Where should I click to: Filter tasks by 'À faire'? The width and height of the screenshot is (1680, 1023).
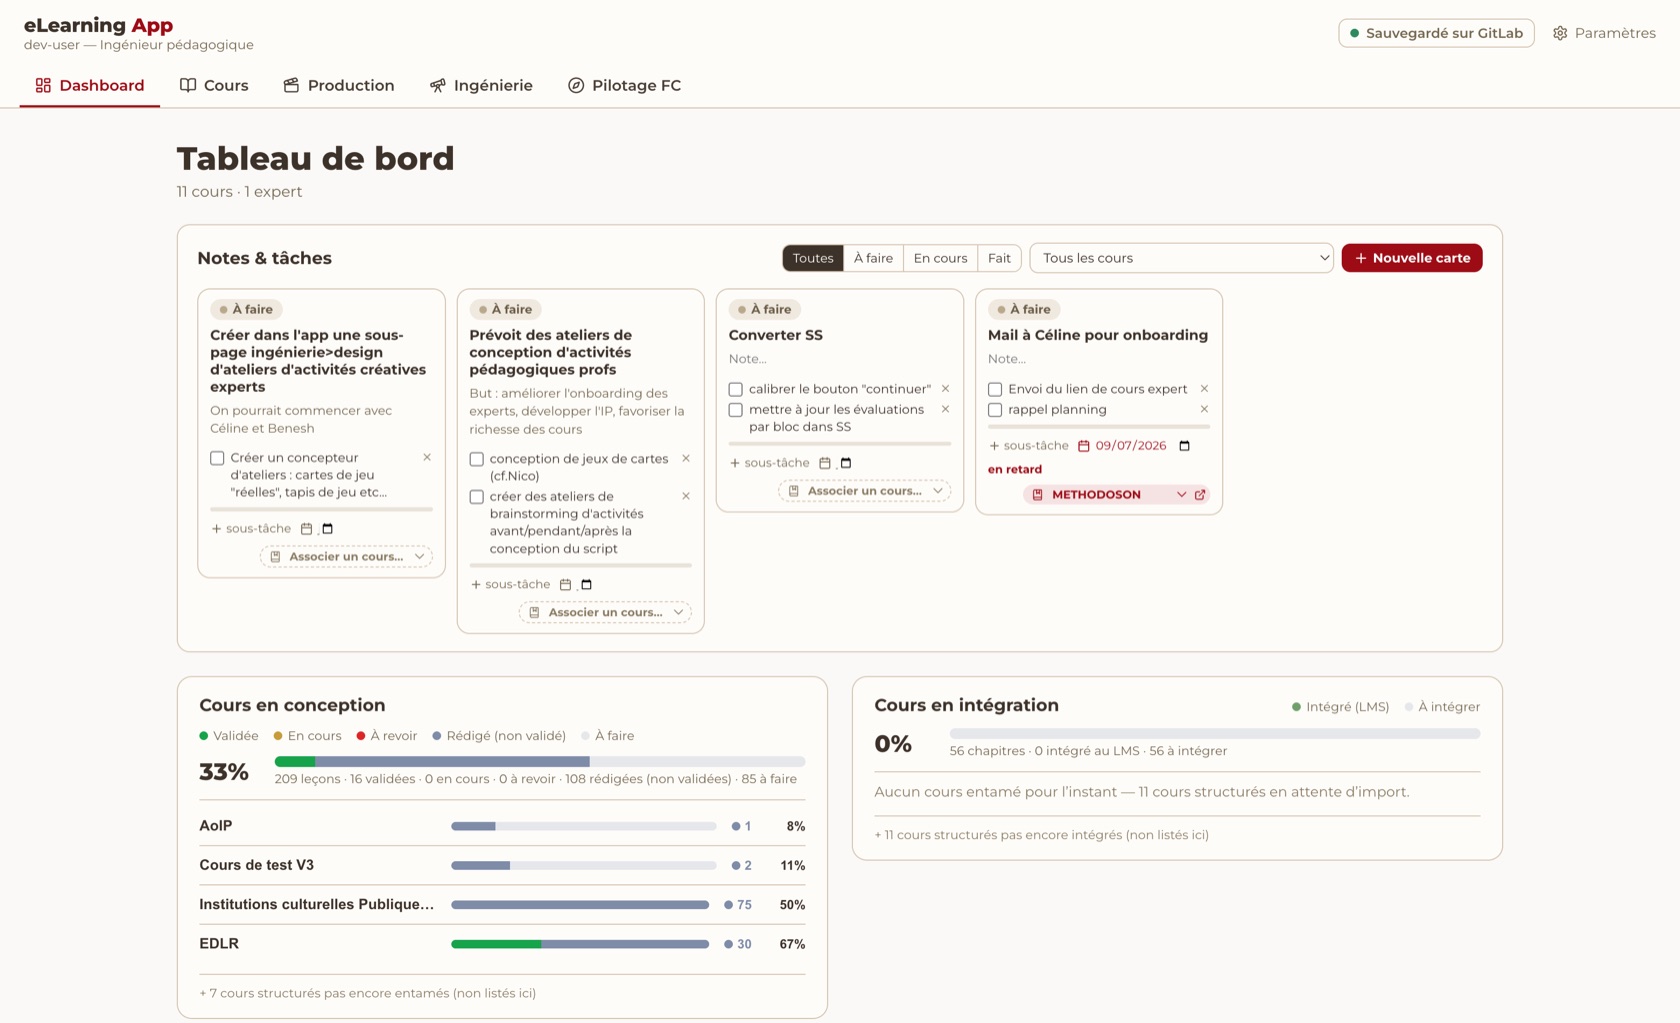(873, 258)
